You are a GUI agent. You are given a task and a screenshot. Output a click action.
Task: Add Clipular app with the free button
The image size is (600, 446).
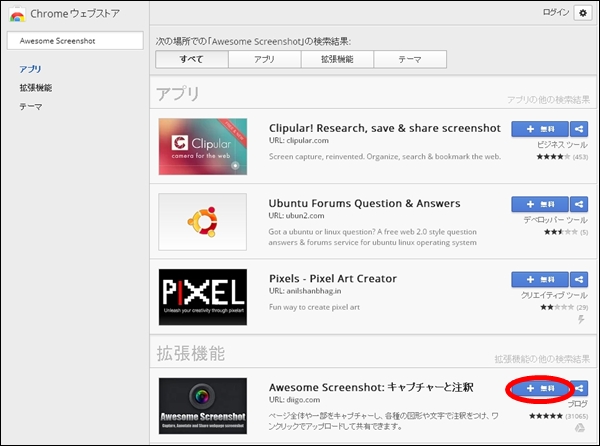tap(540, 129)
